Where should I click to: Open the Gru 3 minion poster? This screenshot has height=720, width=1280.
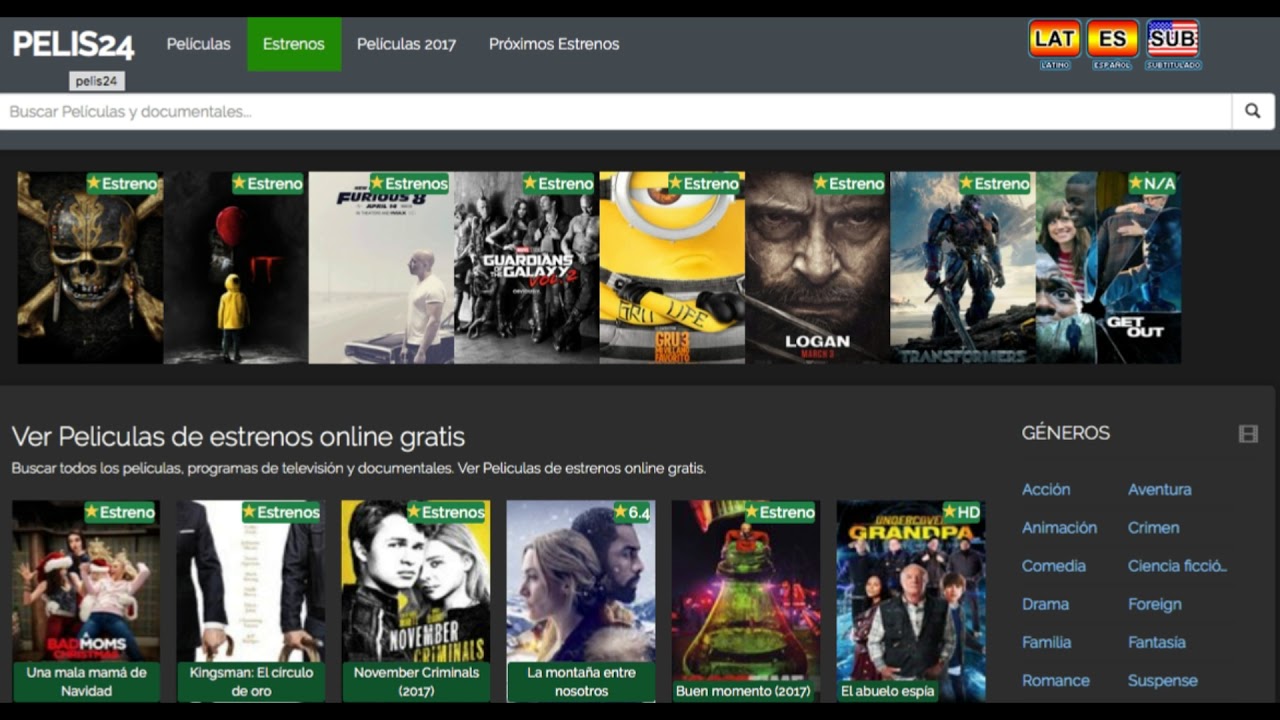[x=672, y=267]
